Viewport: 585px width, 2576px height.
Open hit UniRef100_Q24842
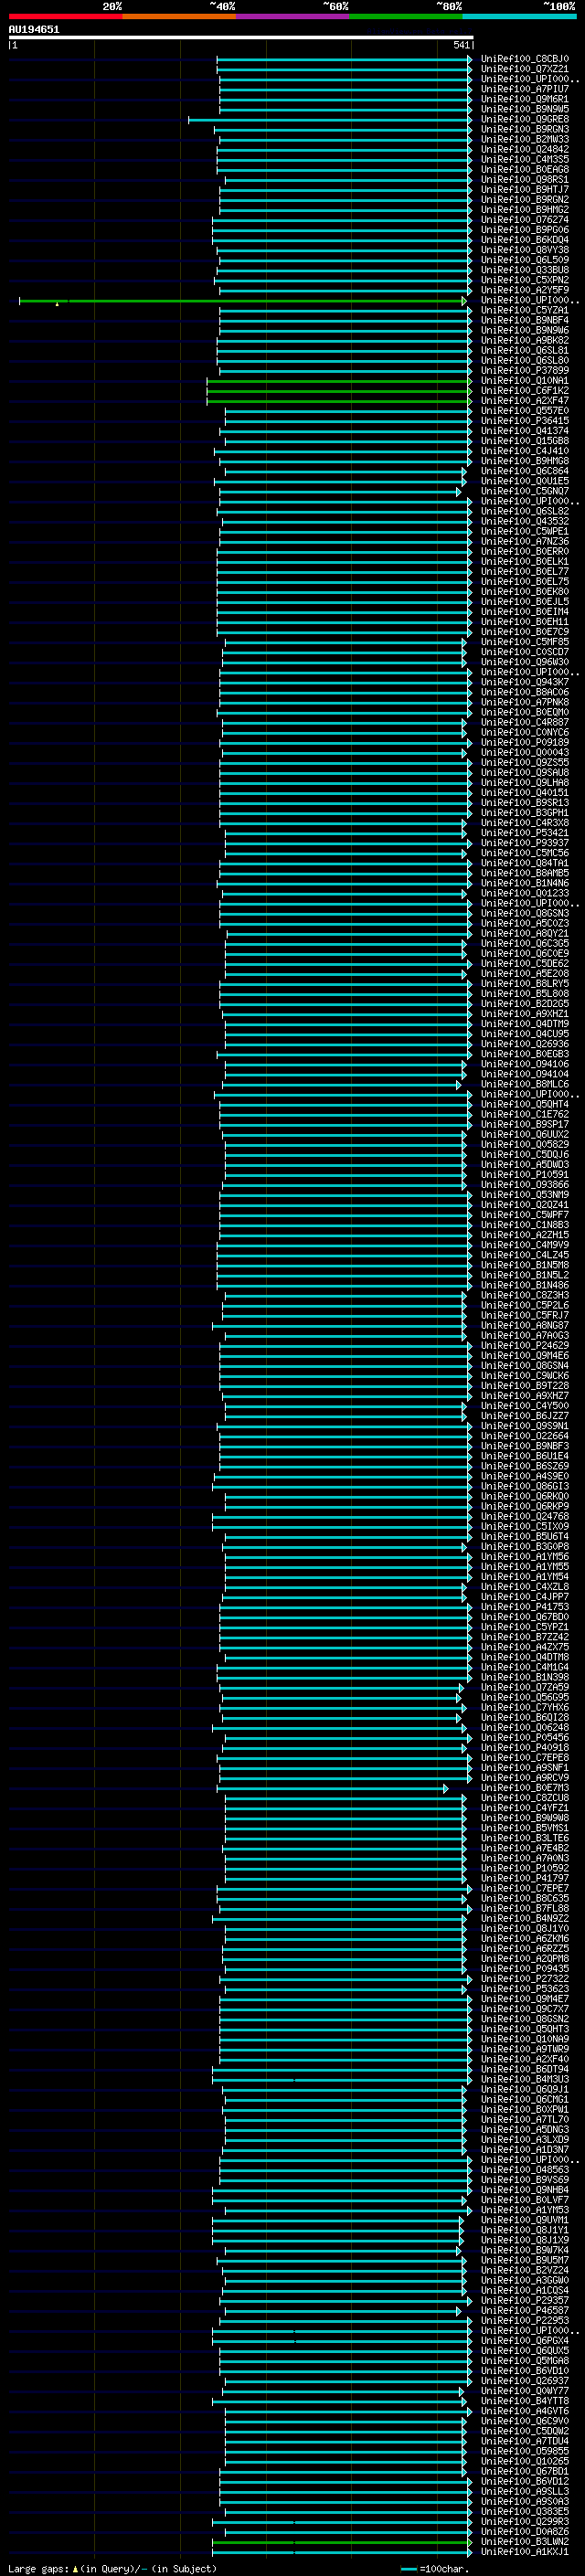524,149
